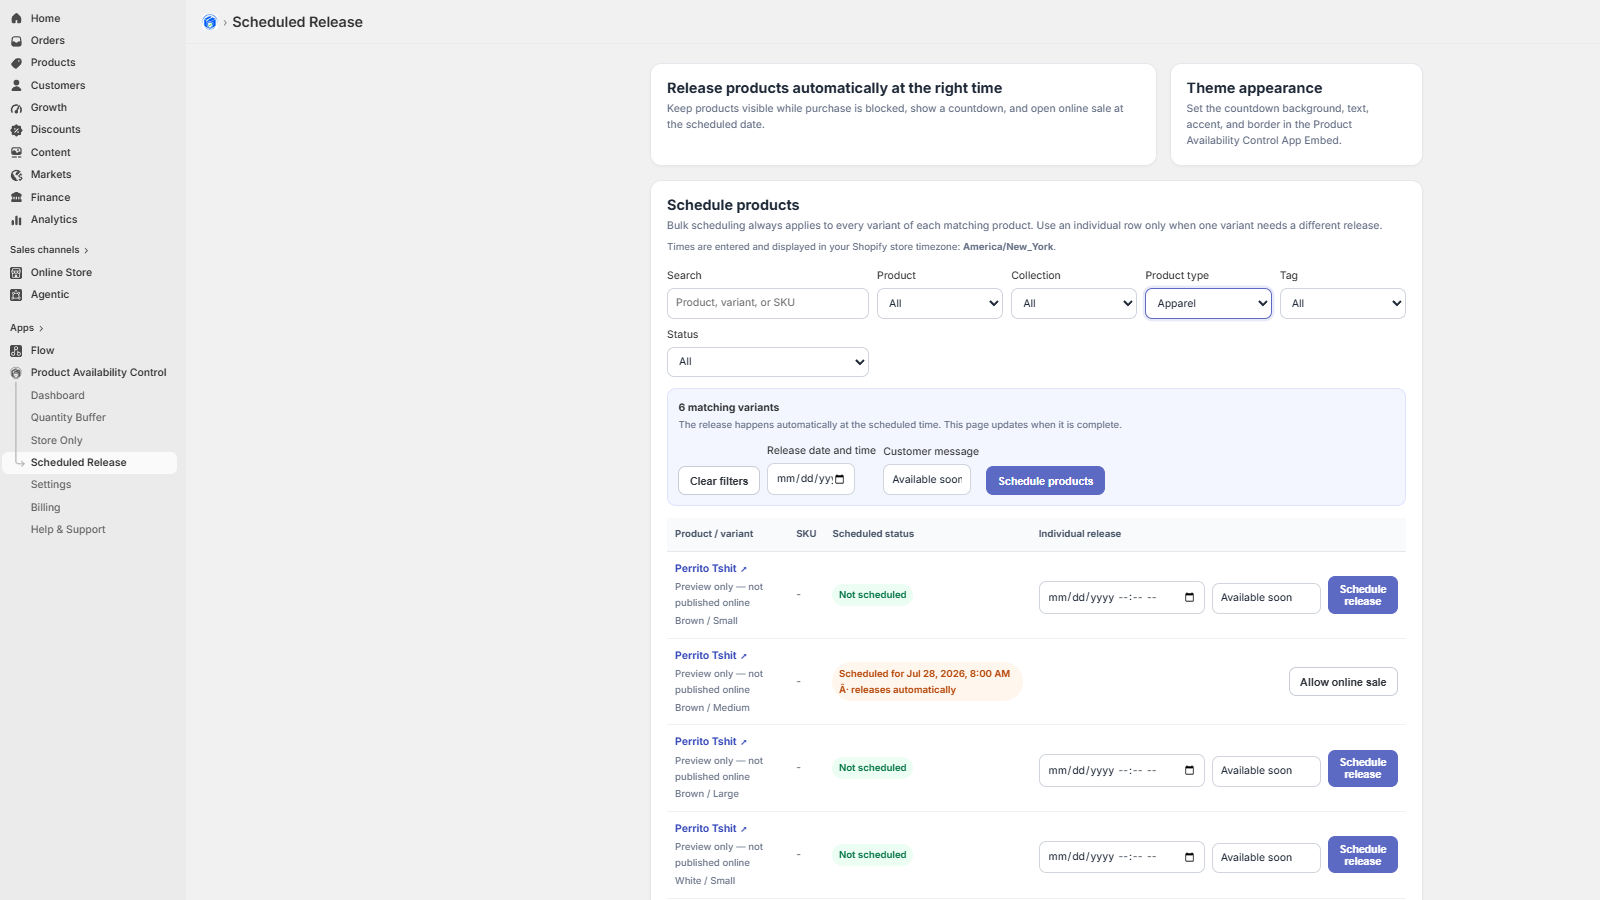Schedule release for Brown / Large variant
The image size is (1600, 900).
1363,768
